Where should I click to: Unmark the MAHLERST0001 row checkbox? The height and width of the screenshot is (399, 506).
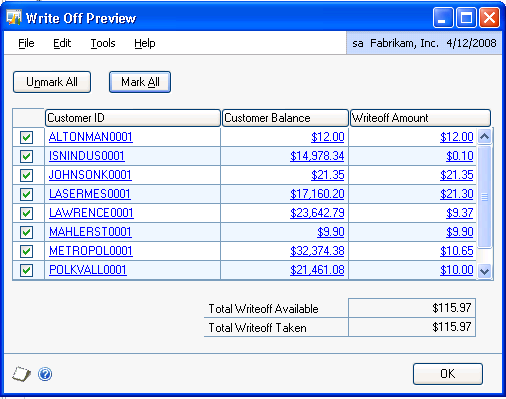pyautogui.click(x=26, y=232)
